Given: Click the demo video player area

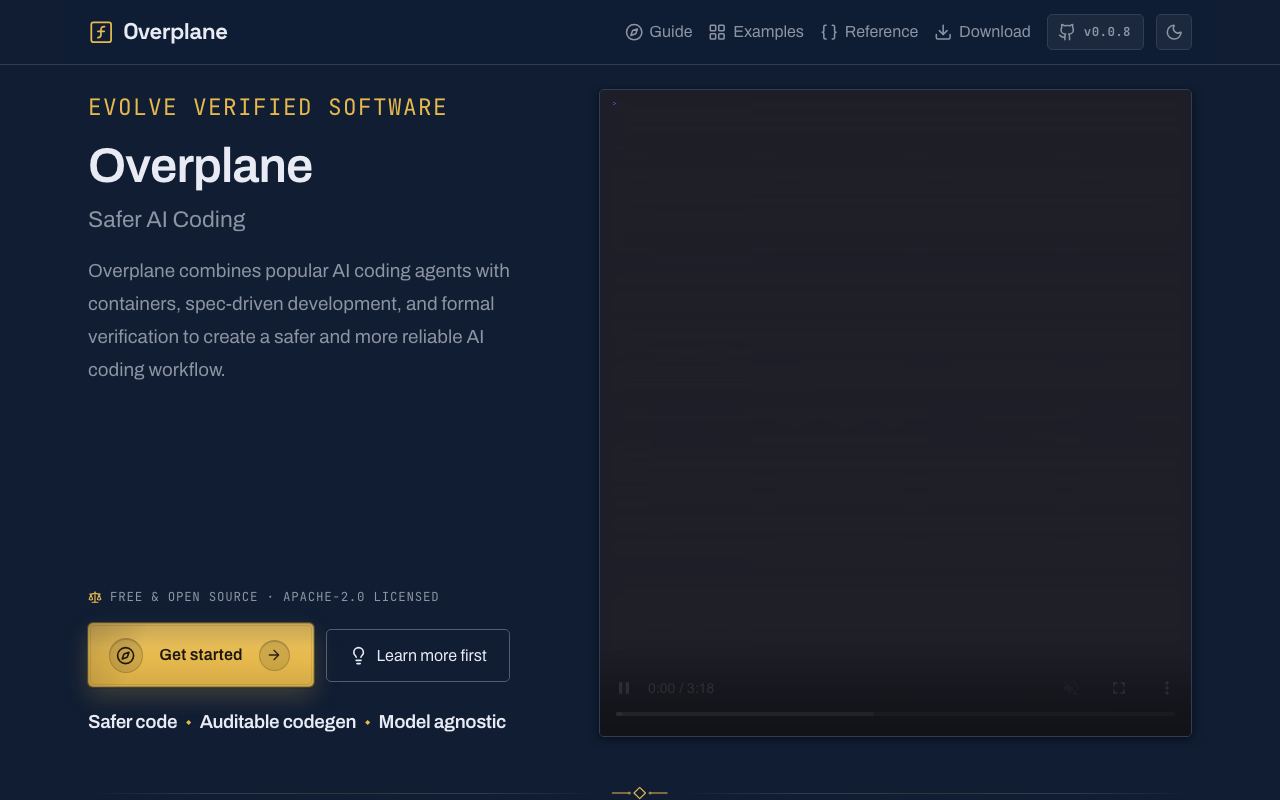Looking at the screenshot, I should coord(895,413).
